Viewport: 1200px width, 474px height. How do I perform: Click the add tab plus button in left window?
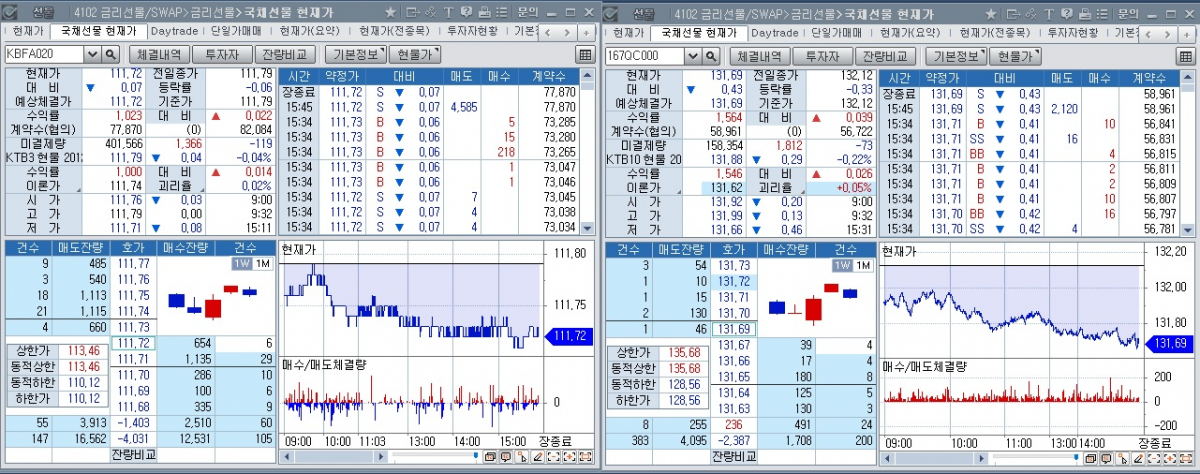click(586, 33)
